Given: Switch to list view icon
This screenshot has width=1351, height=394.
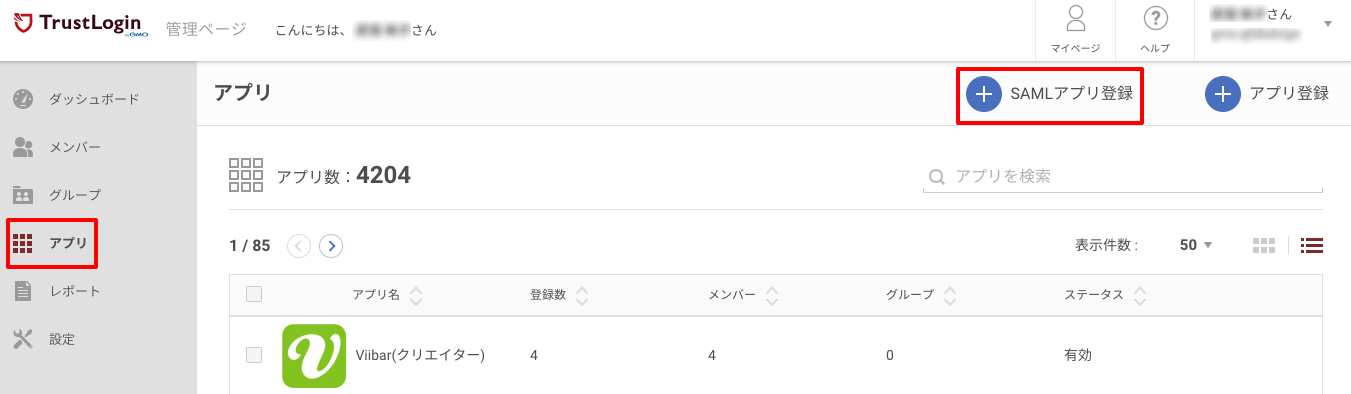Looking at the screenshot, I should coord(1312,245).
